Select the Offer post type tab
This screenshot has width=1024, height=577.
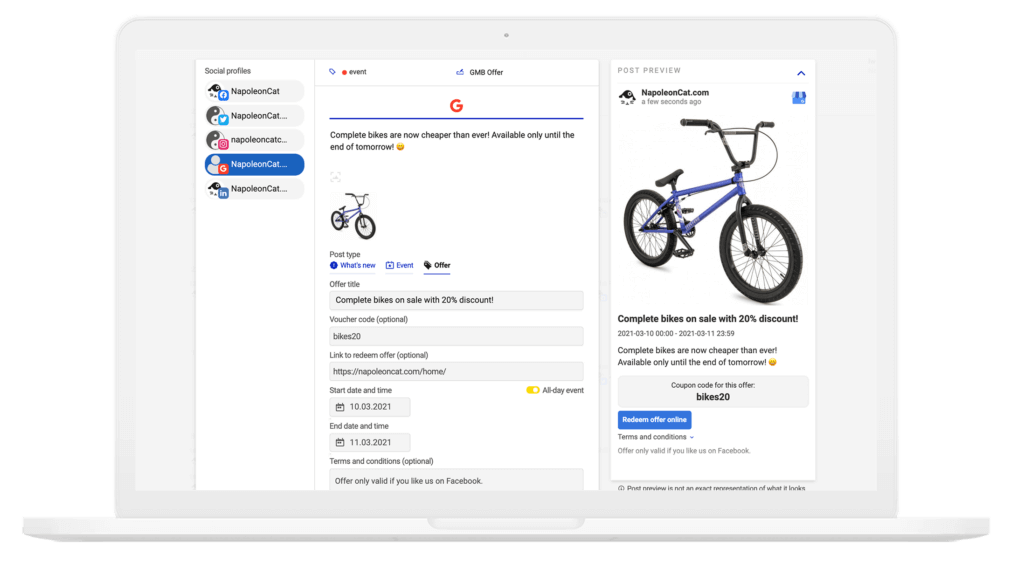tap(437, 266)
